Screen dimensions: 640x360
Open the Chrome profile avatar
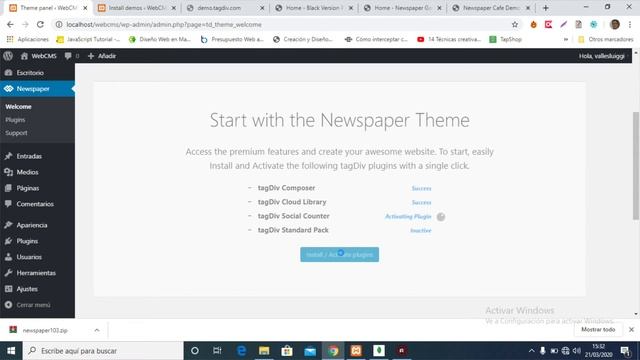click(x=615, y=24)
